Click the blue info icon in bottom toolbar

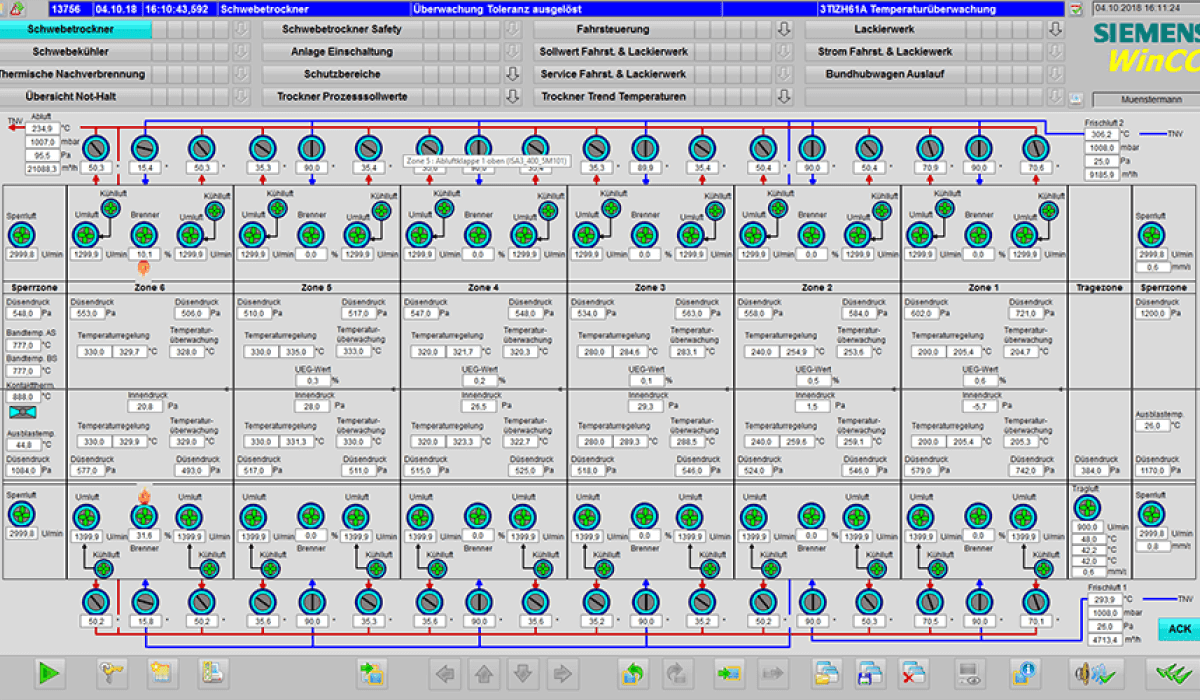[x=1024, y=673]
